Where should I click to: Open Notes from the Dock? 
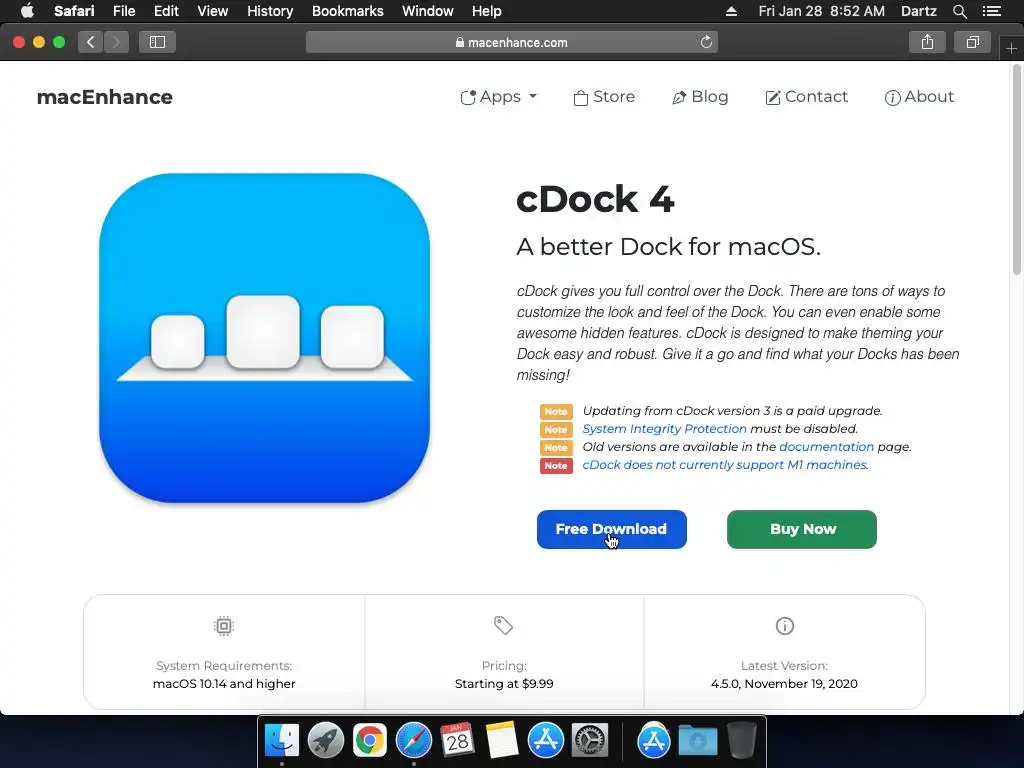point(502,740)
